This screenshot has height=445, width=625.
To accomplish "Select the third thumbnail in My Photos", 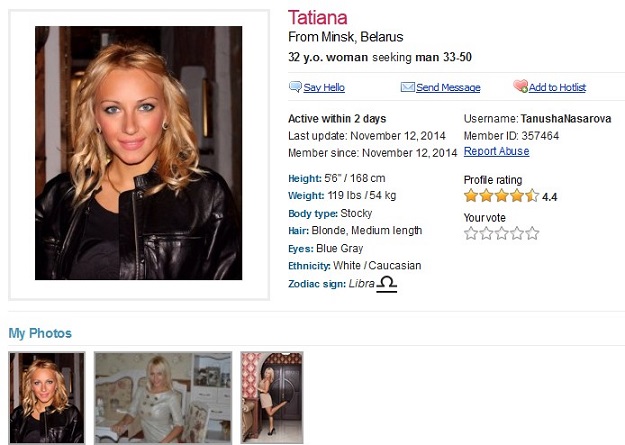I will pyautogui.click(x=271, y=397).
